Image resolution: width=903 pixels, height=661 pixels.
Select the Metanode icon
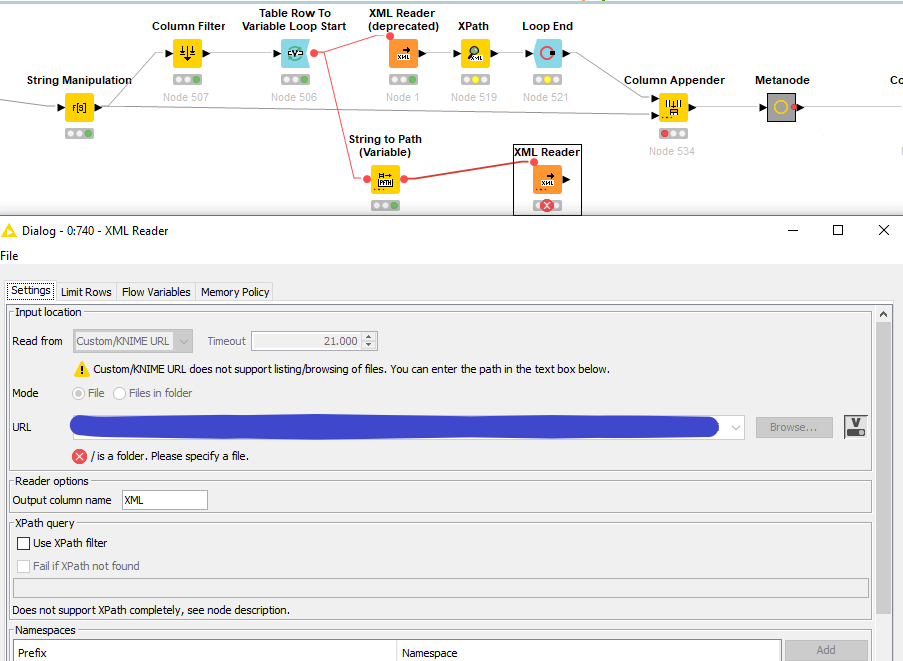click(781, 107)
